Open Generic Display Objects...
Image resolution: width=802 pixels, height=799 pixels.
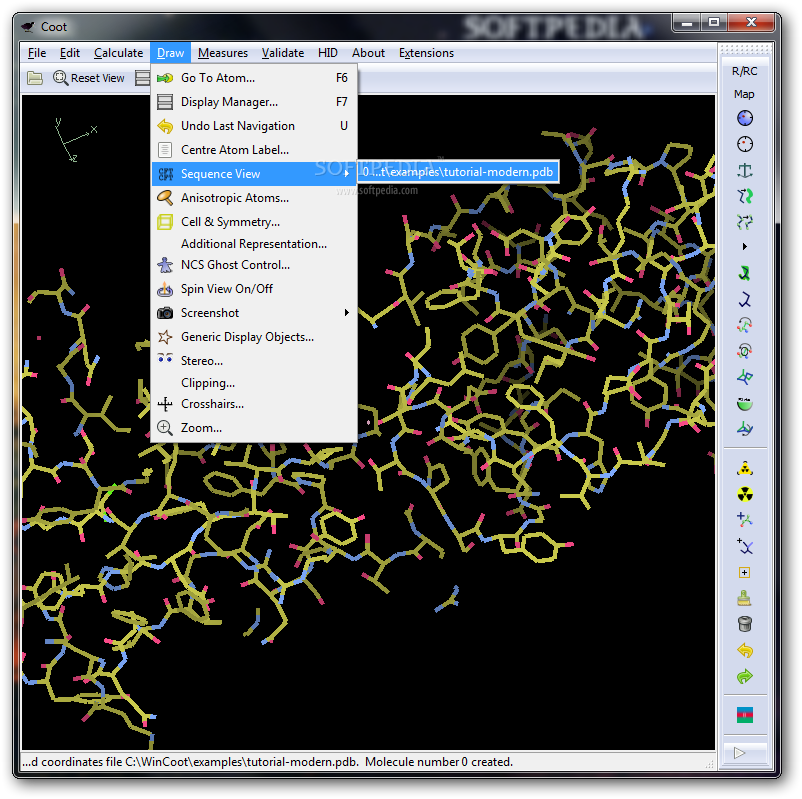(254, 337)
